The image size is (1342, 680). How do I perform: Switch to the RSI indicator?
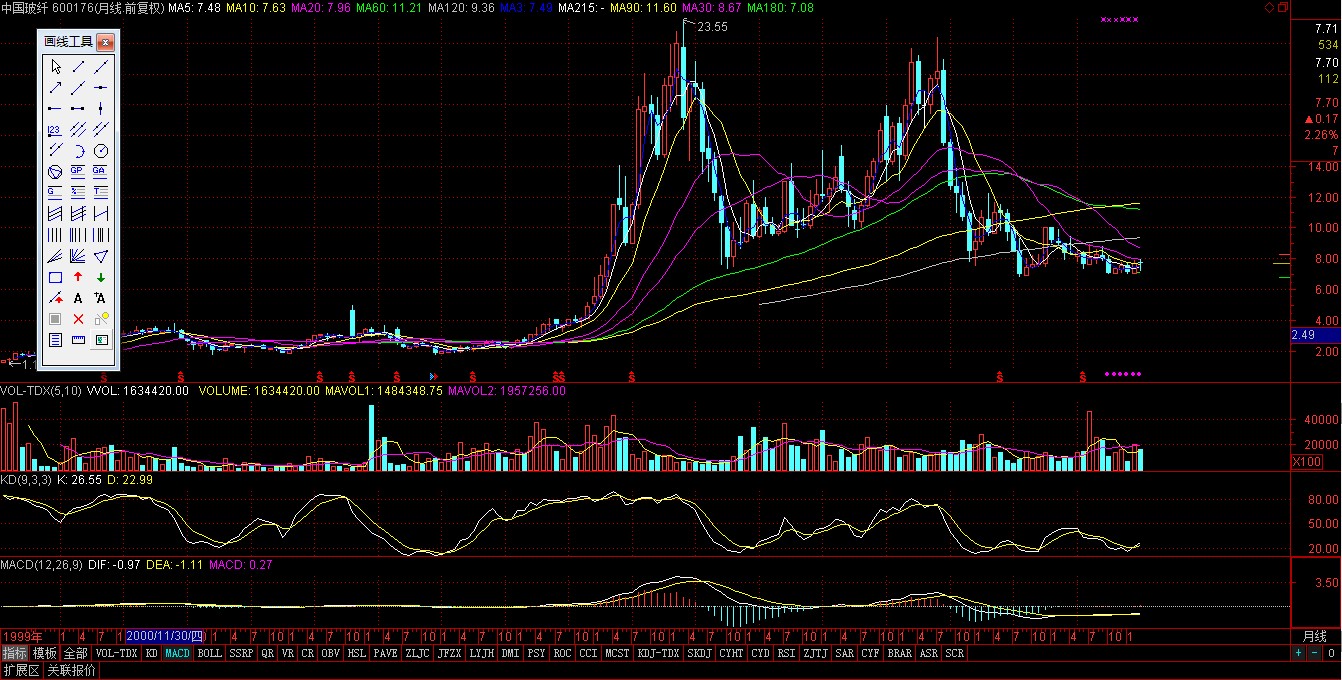tap(786, 653)
